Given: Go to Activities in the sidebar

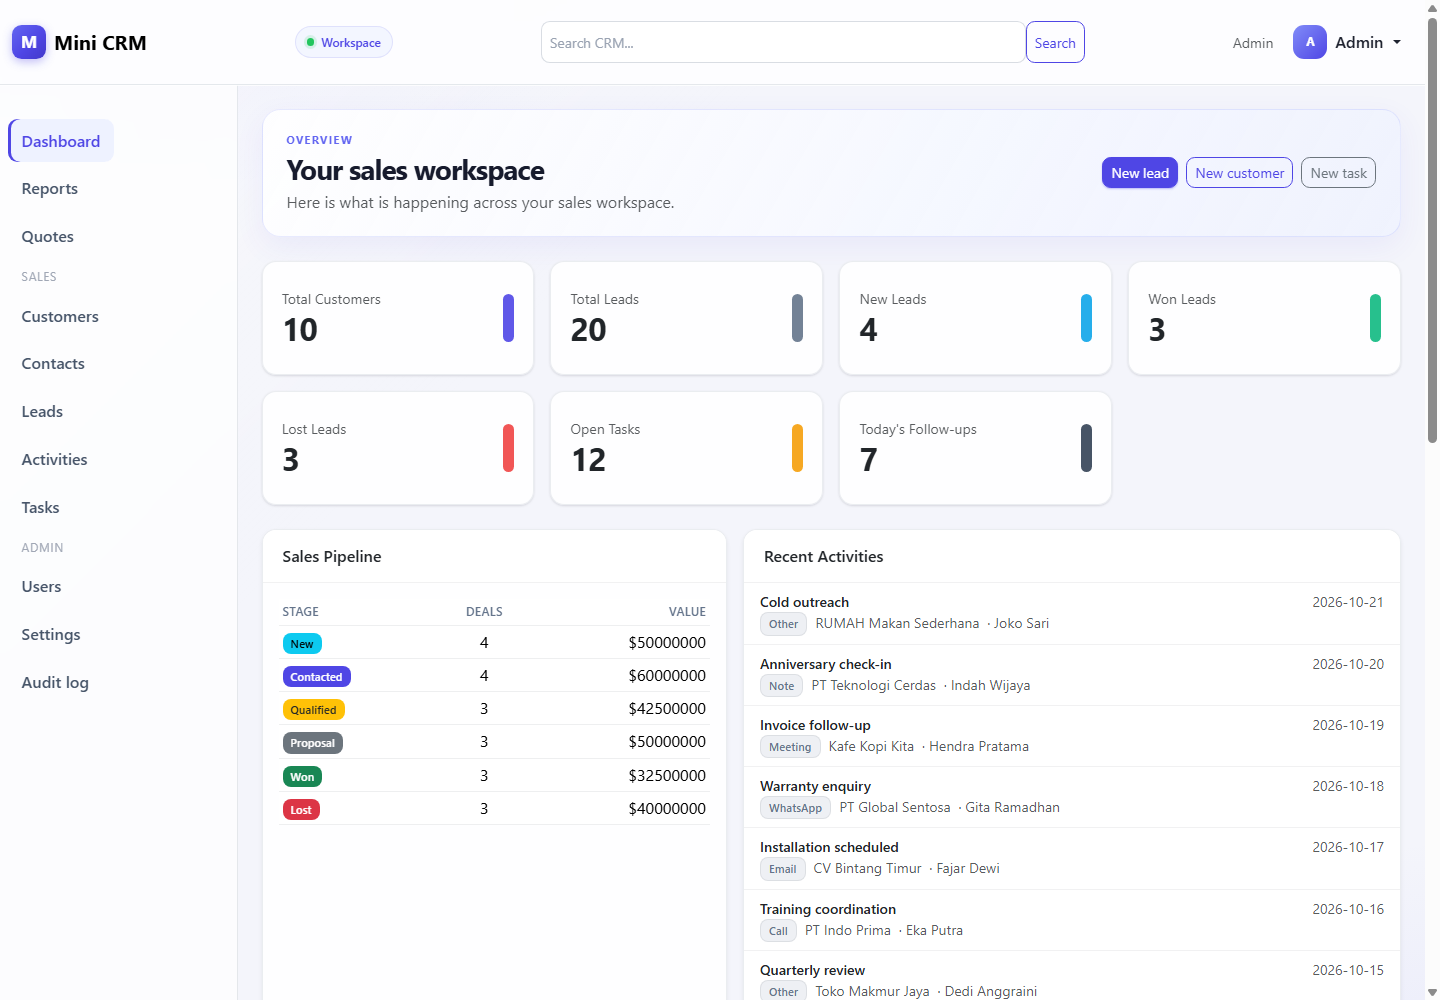Looking at the screenshot, I should 55,460.
